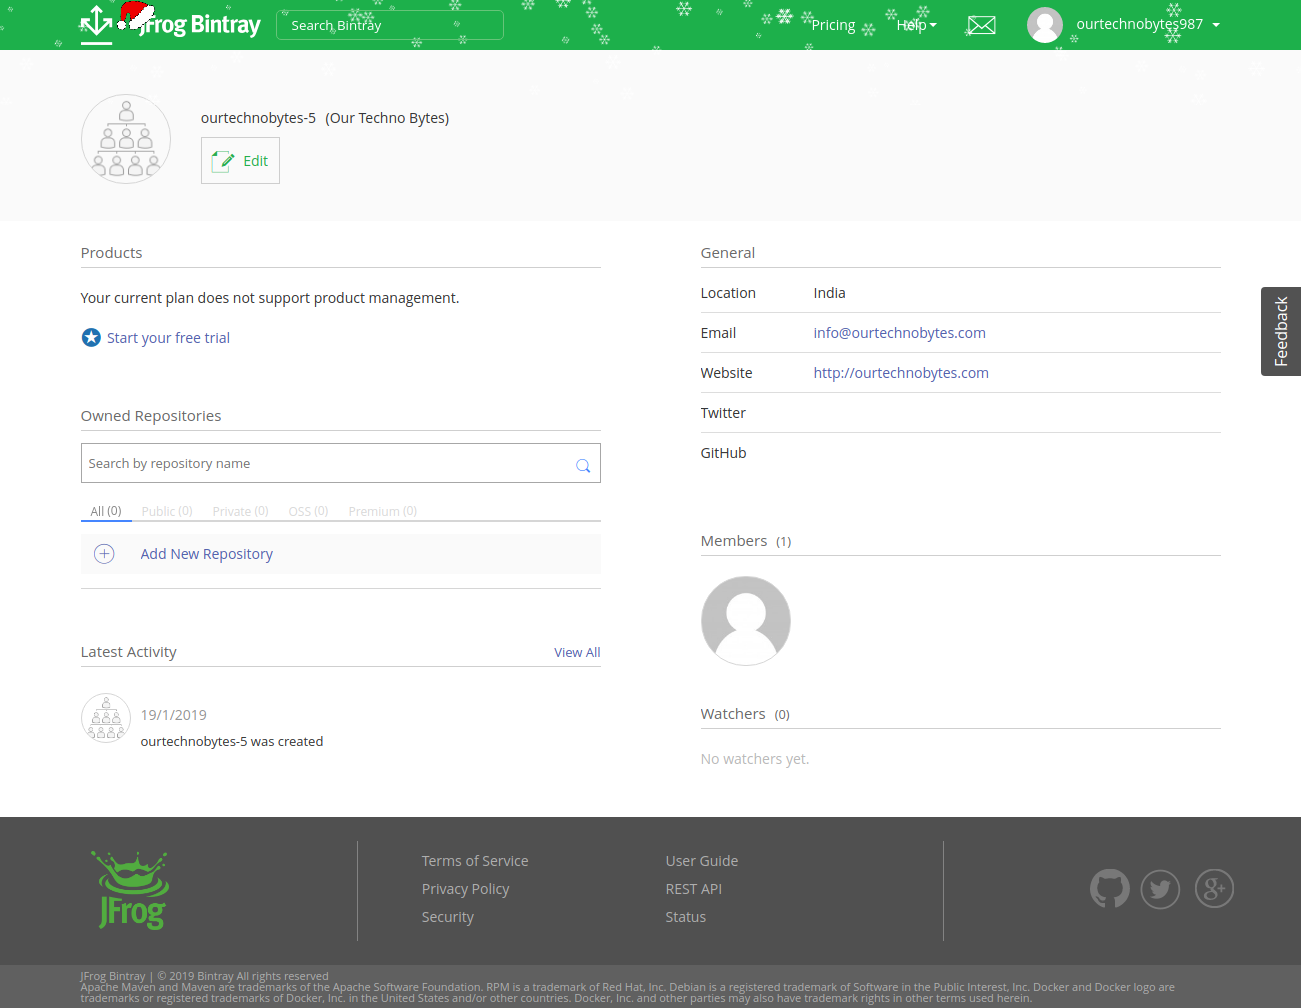Screen dimensions: 1301x1008
Task: Click the Members (1) heading
Action: 746,541
